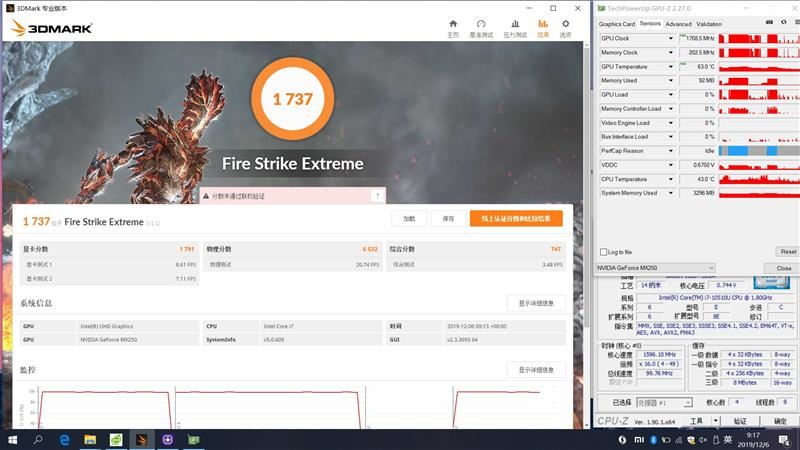The height and width of the screenshot is (450, 800).
Task: Click the GPU-Z screenshot camera icon
Action: click(769, 23)
